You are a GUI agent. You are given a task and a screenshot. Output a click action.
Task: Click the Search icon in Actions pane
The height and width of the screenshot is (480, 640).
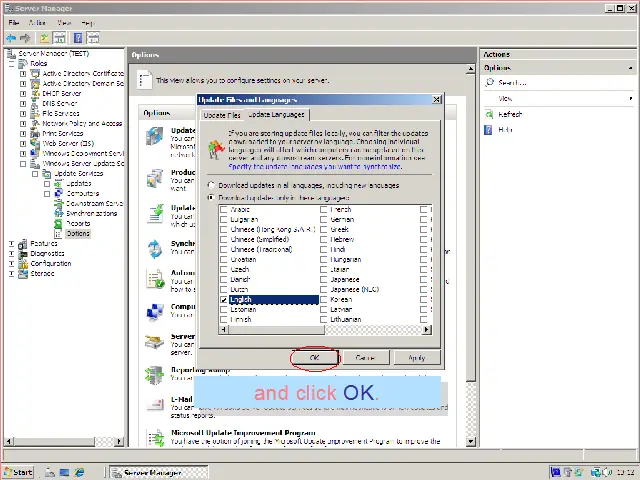pos(489,82)
